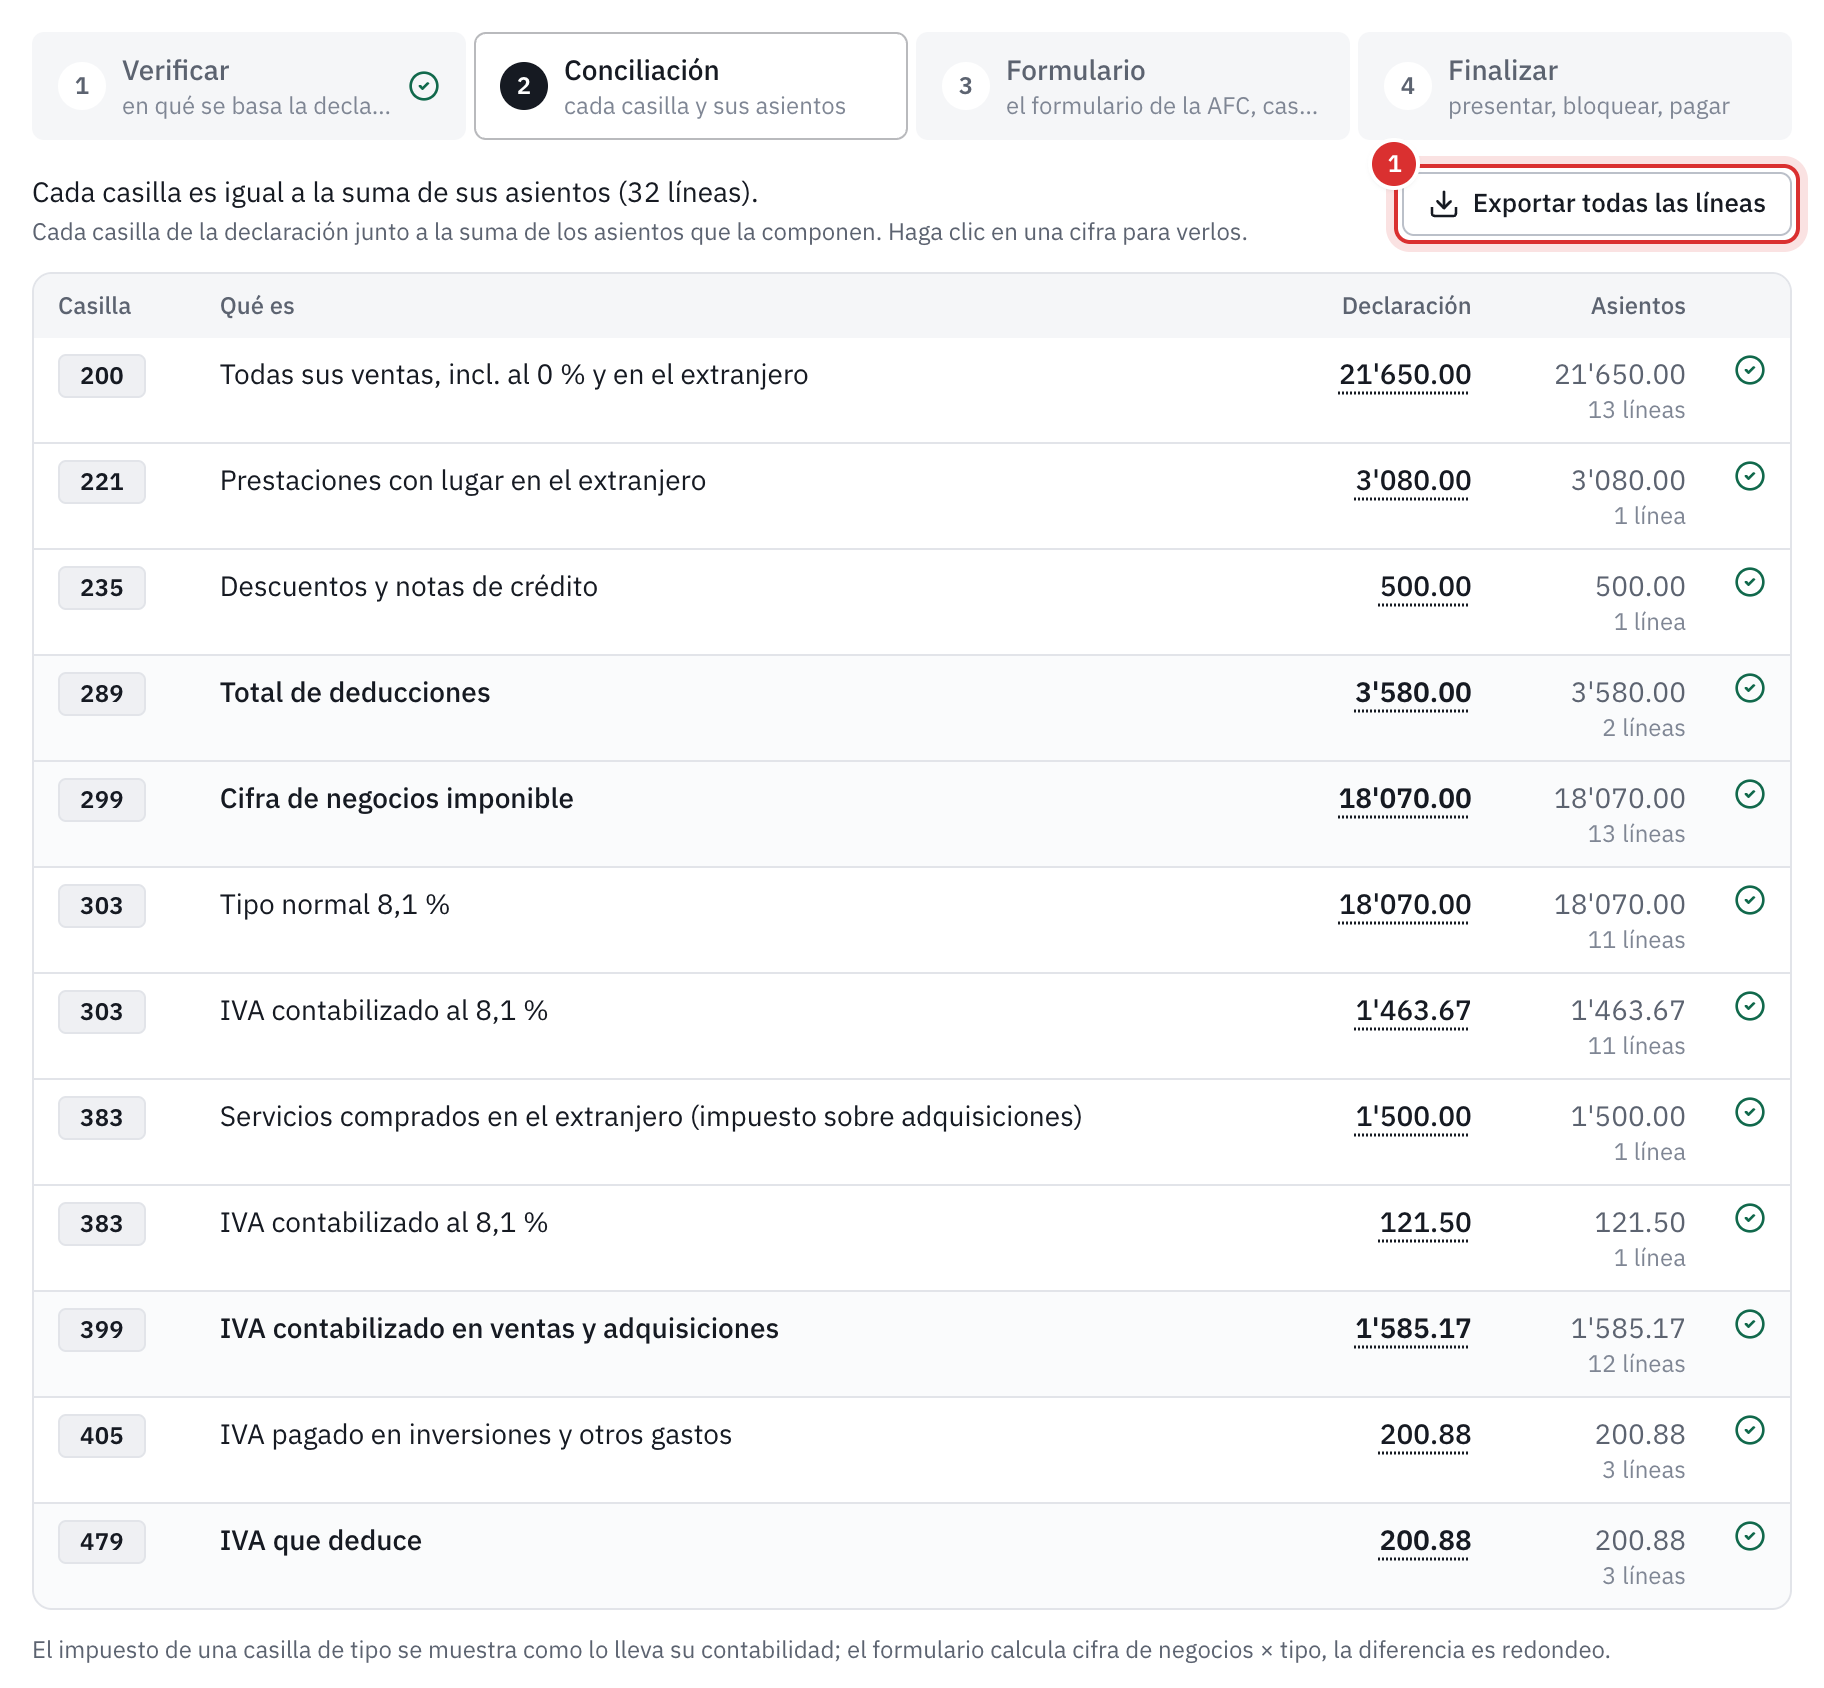Click the 121.50 declaration amount

(1425, 1223)
